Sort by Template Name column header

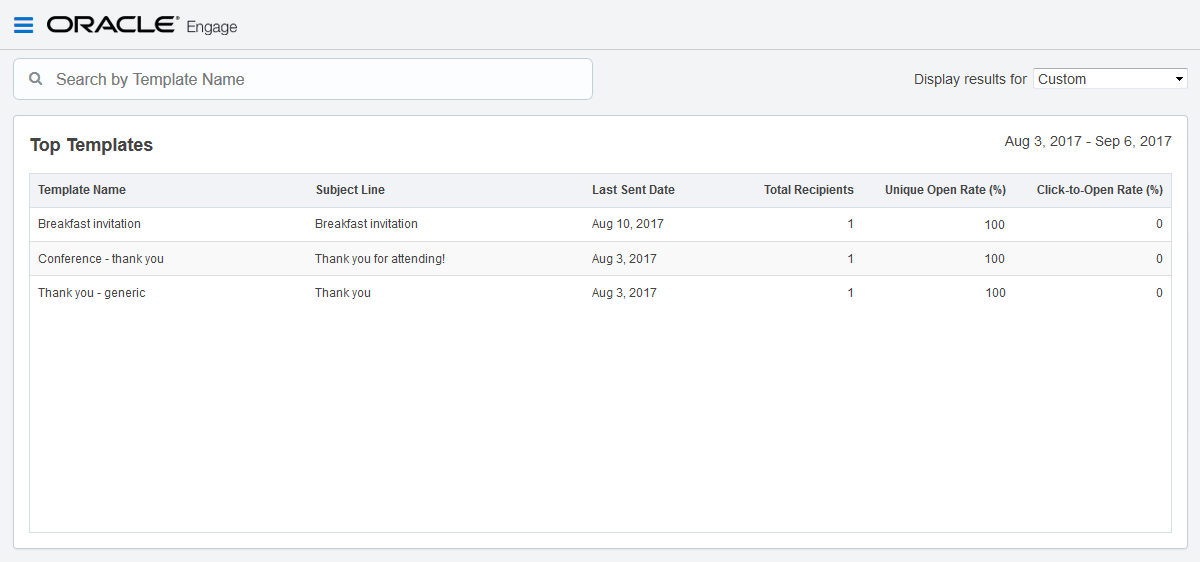click(82, 190)
